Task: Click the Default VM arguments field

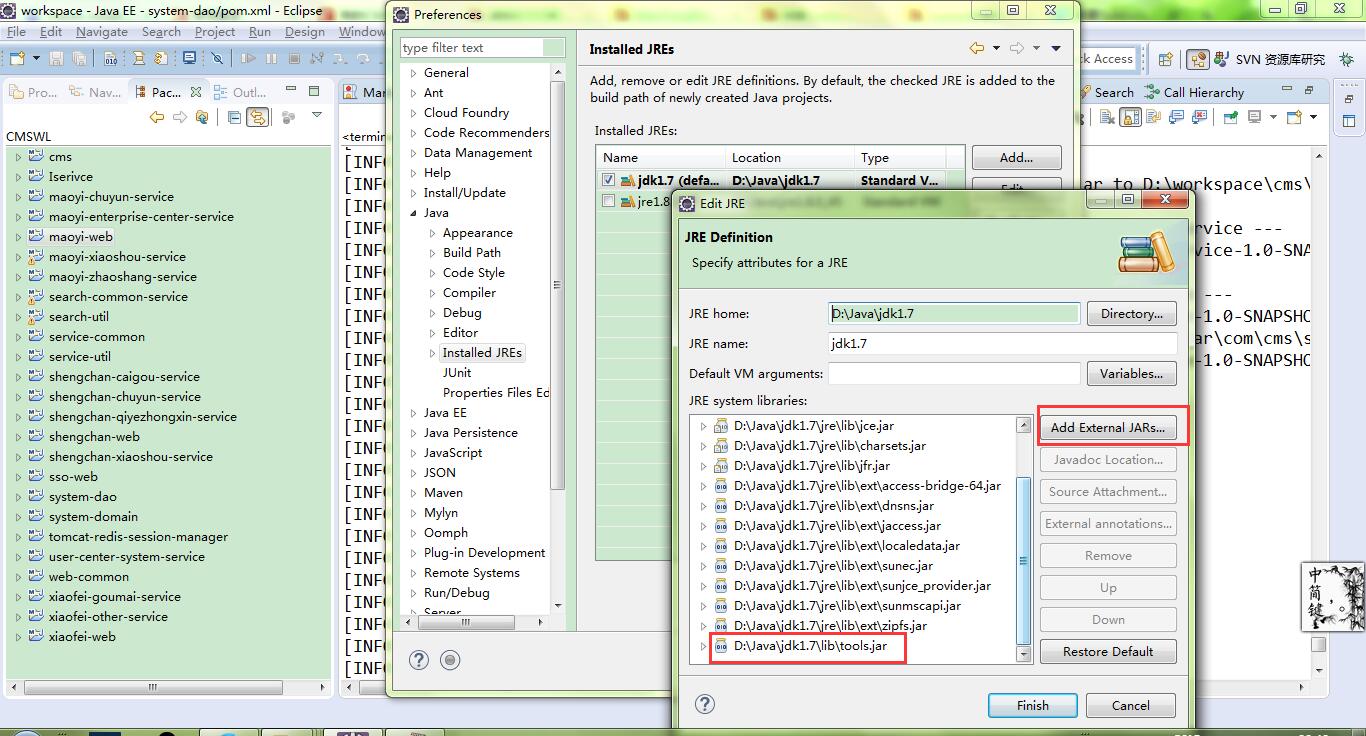Action: pyautogui.click(x=954, y=373)
